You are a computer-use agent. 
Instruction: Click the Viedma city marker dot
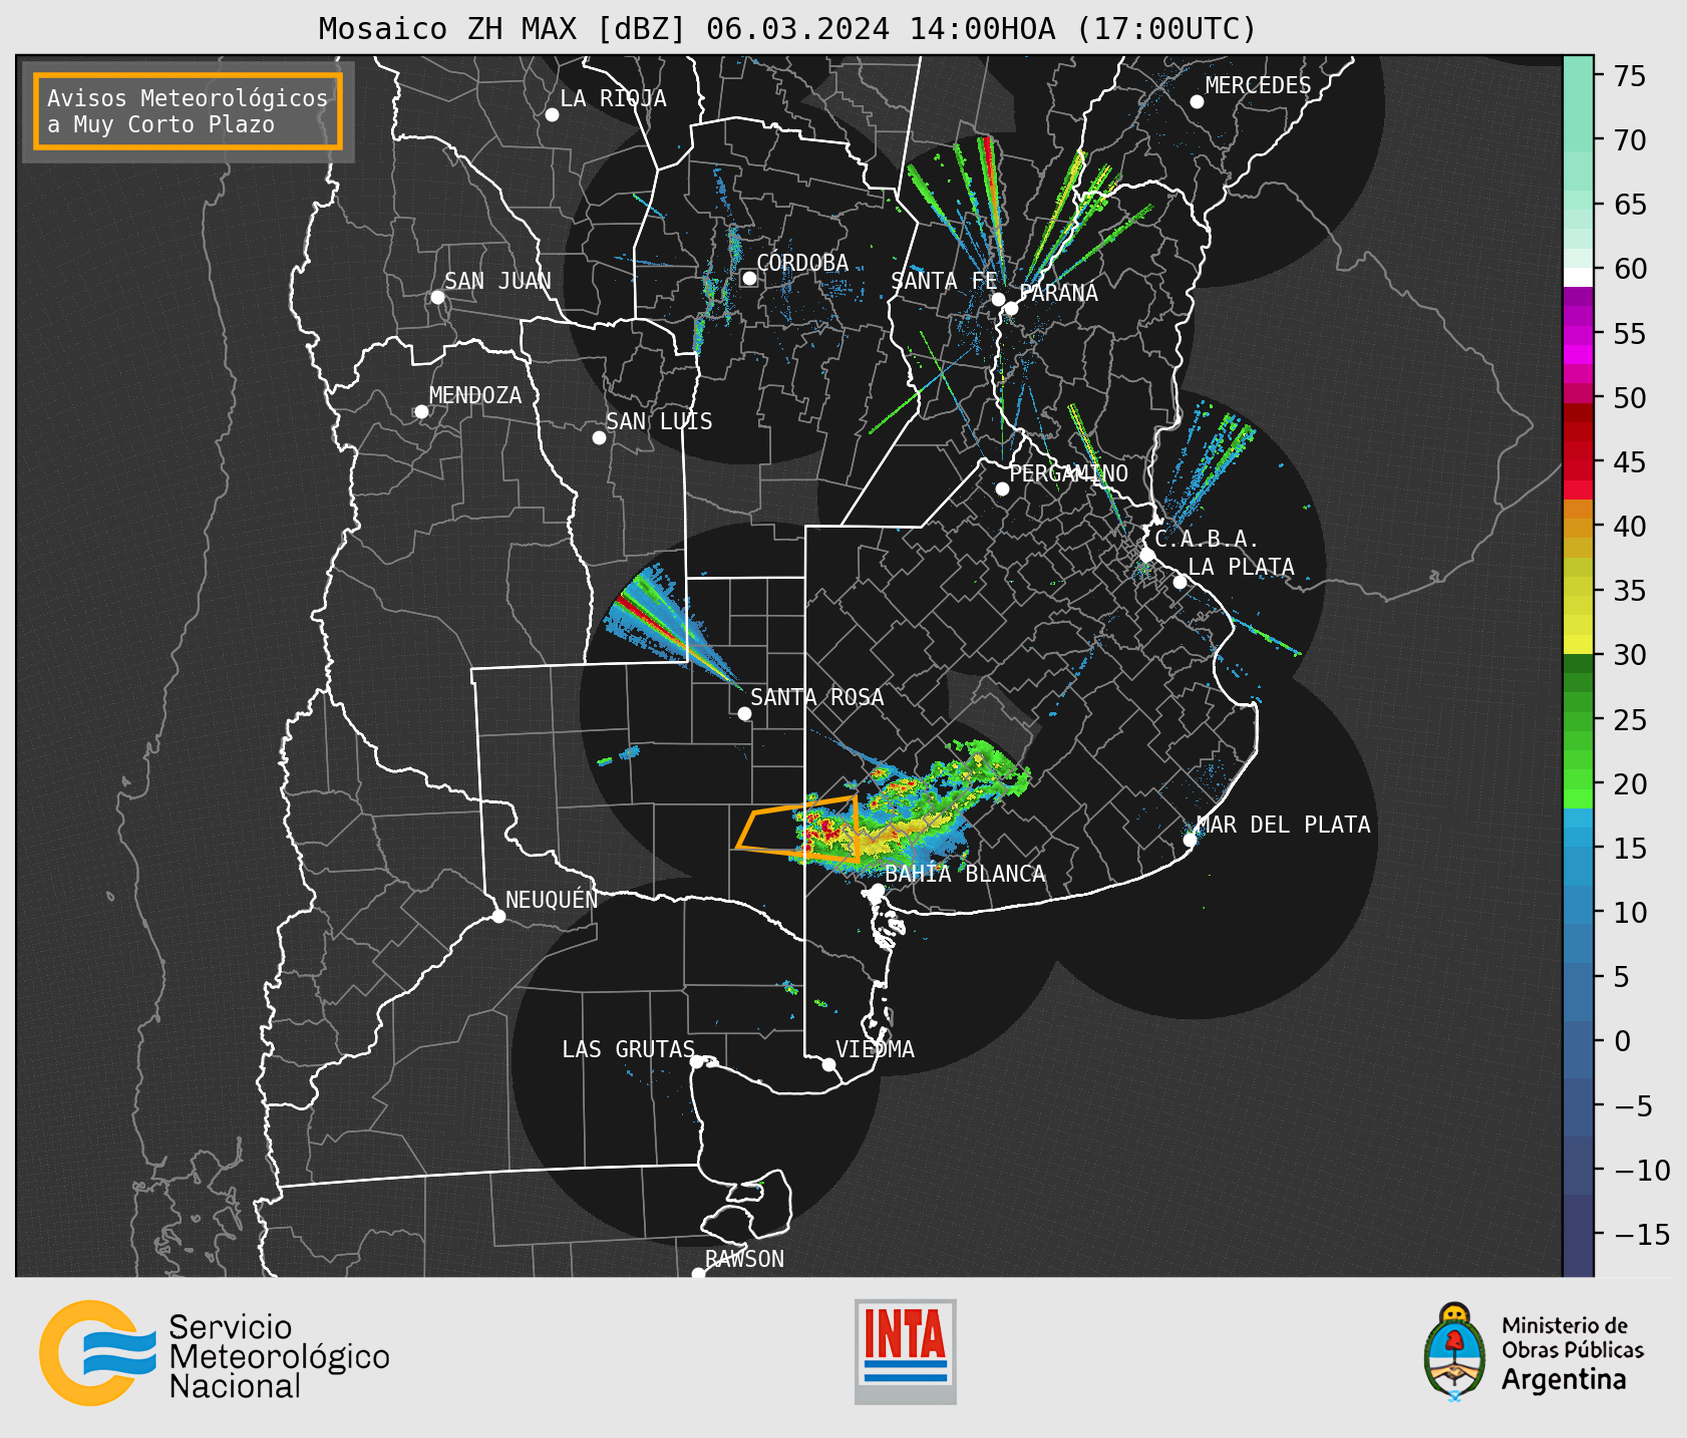(x=829, y=1064)
